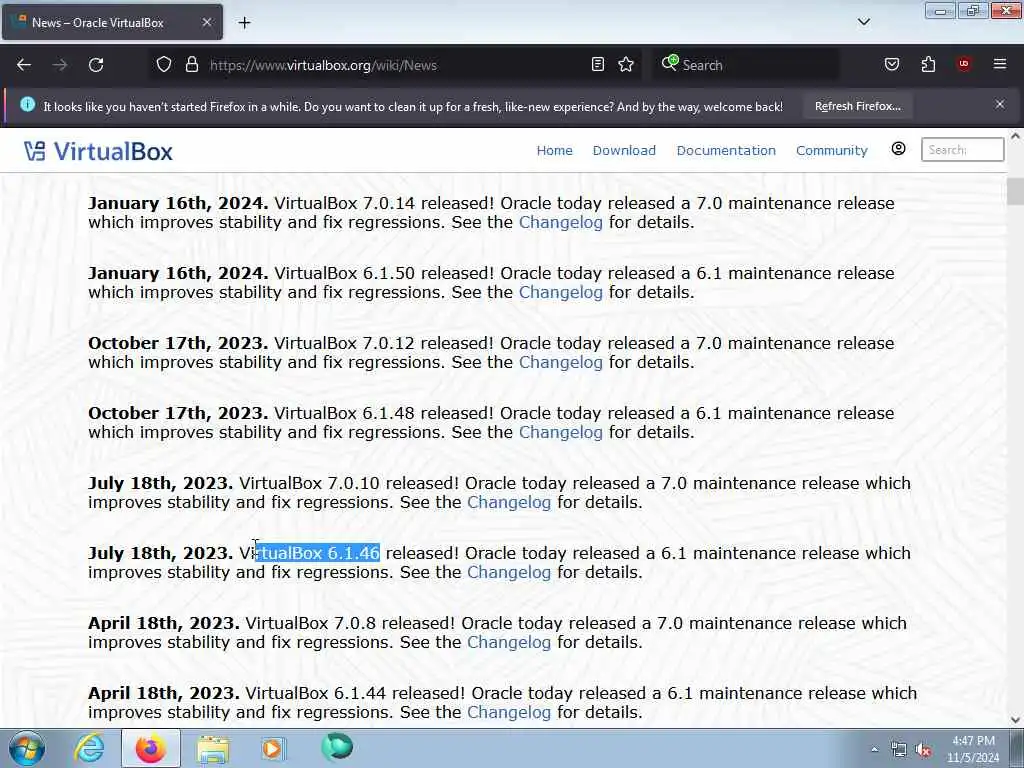Open the media player taskbar icon
Screen dimensions: 1024x768
(x=273, y=748)
